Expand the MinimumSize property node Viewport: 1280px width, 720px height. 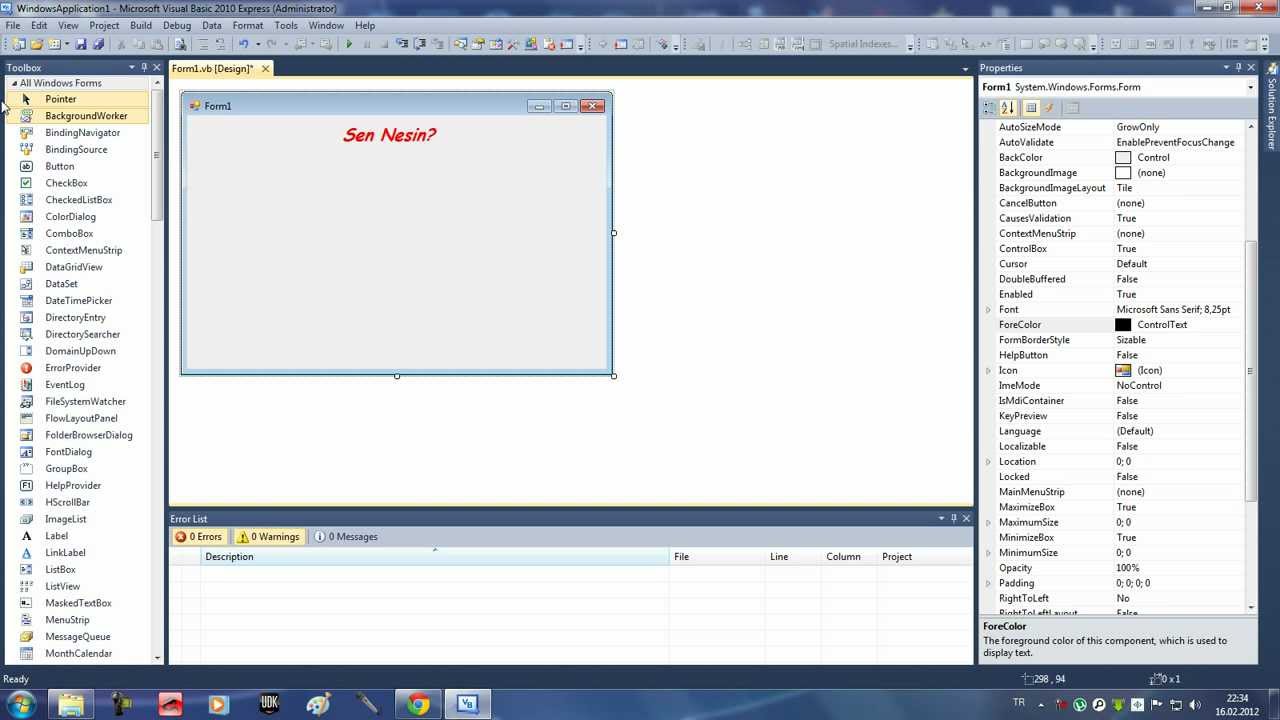(989, 553)
